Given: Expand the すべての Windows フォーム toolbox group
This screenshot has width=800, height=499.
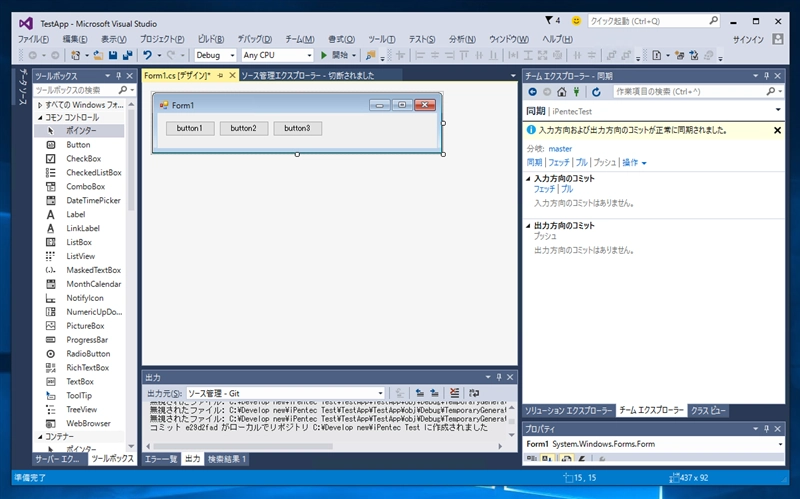Looking at the screenshot, I should pos(40,105).
